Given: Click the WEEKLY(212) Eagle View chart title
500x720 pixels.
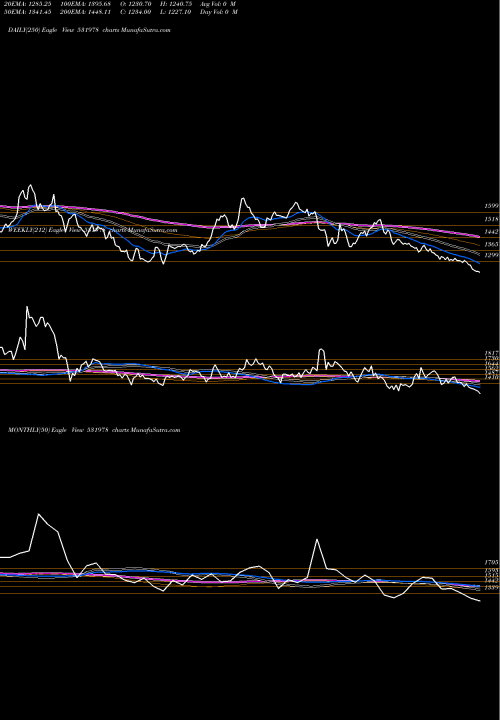Looking at the screenshot, I should tap(93, 230).
